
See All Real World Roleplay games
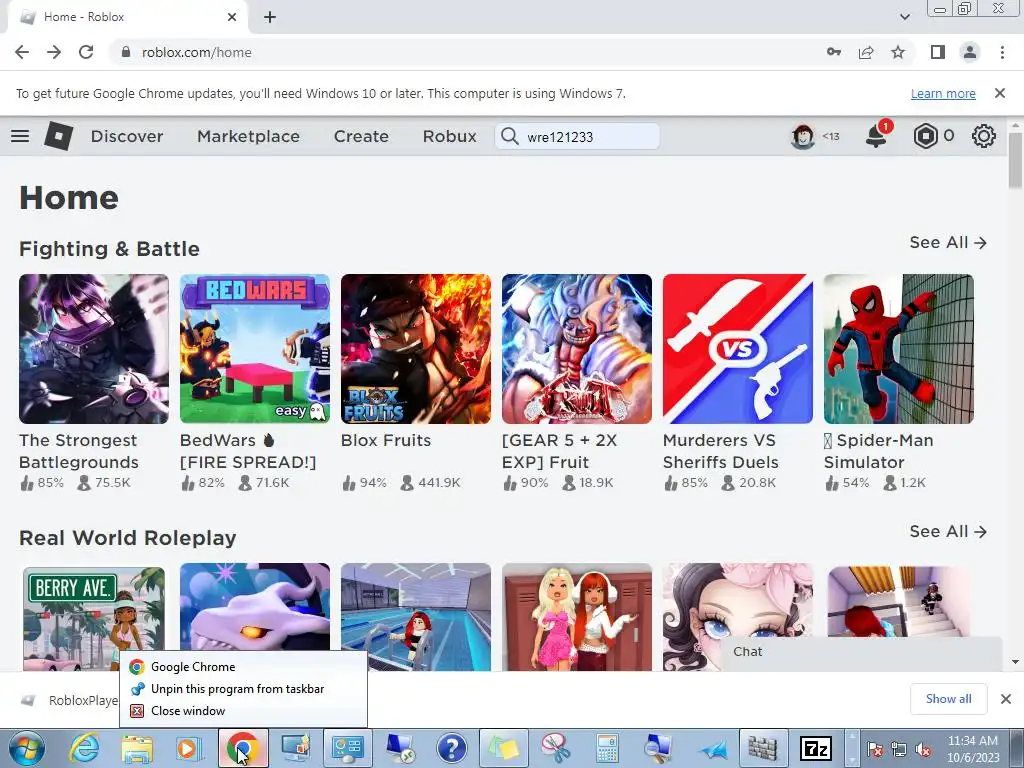point(948,532)
